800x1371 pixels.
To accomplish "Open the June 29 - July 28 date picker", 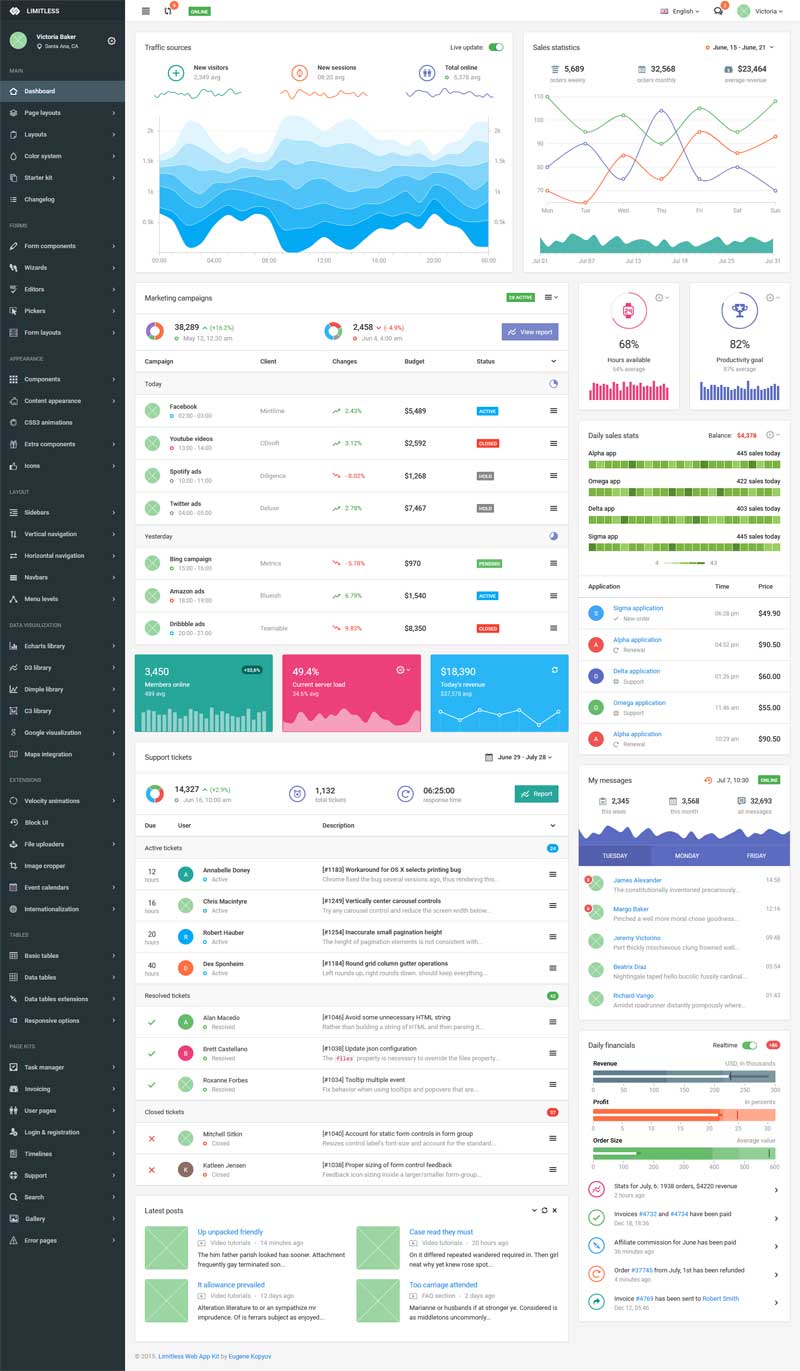I will click(x=520, y=757).
